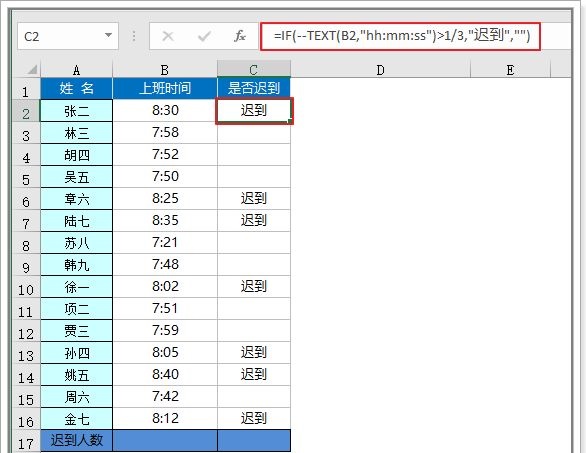Click cell B2 containing 8:30
The width and height of the screenshot is (586, 453).
165,110
